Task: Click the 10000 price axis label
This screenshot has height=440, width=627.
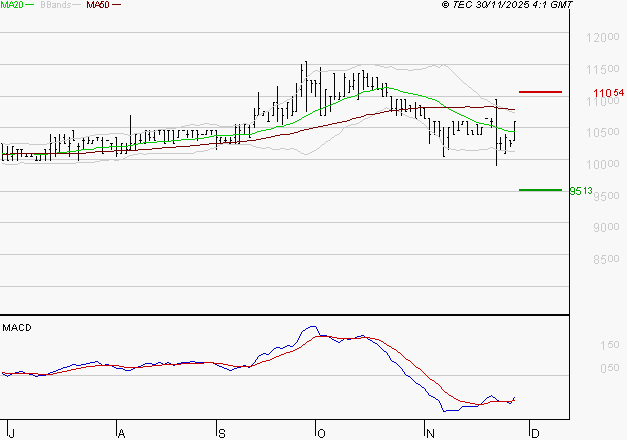Action: (x=603, y=164)
